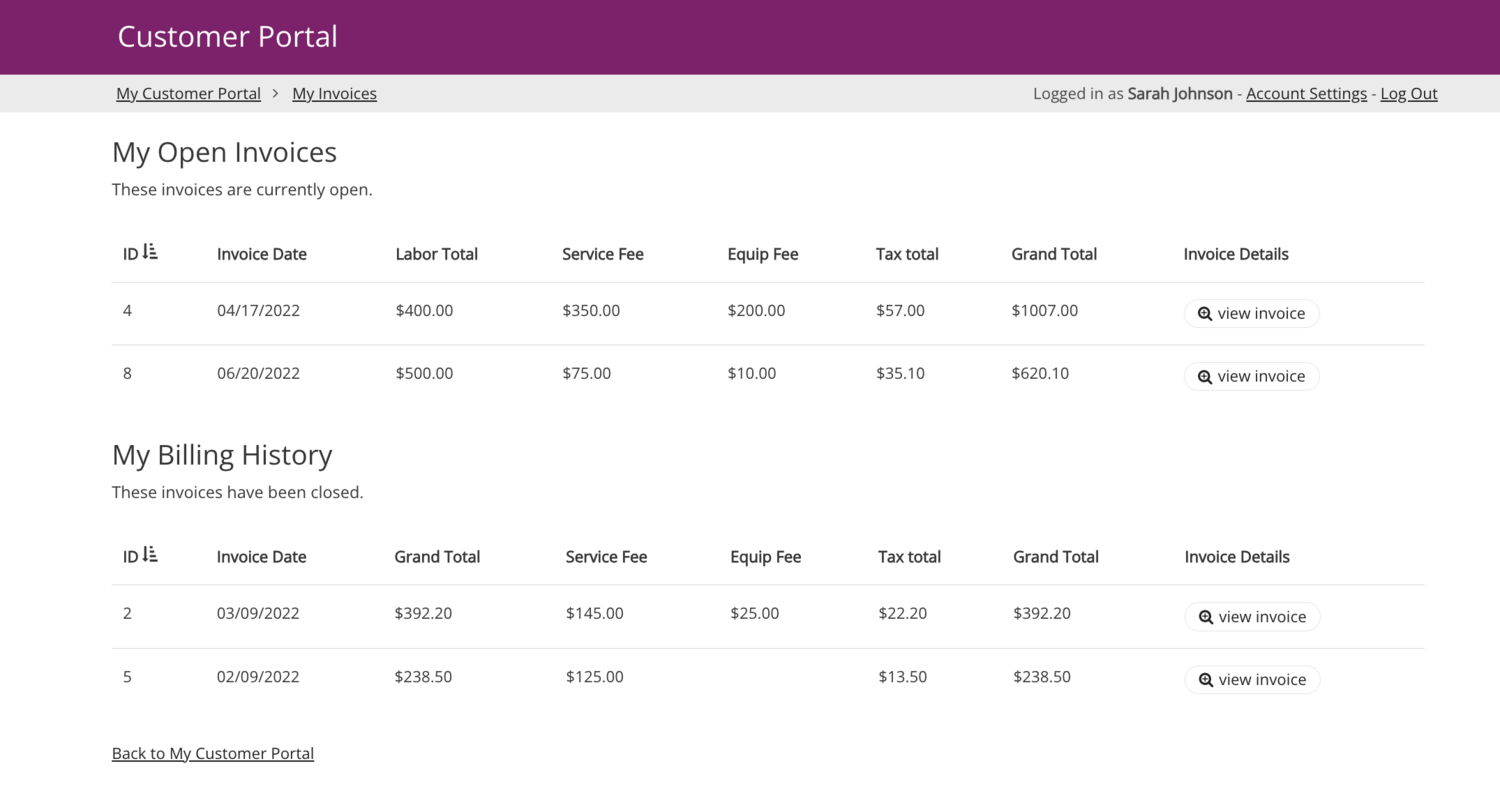The width and height of the screenshot is (1500, 812).
Task: Open closed invoice dated 03/09/2022
Action: tap(1253, 617)
